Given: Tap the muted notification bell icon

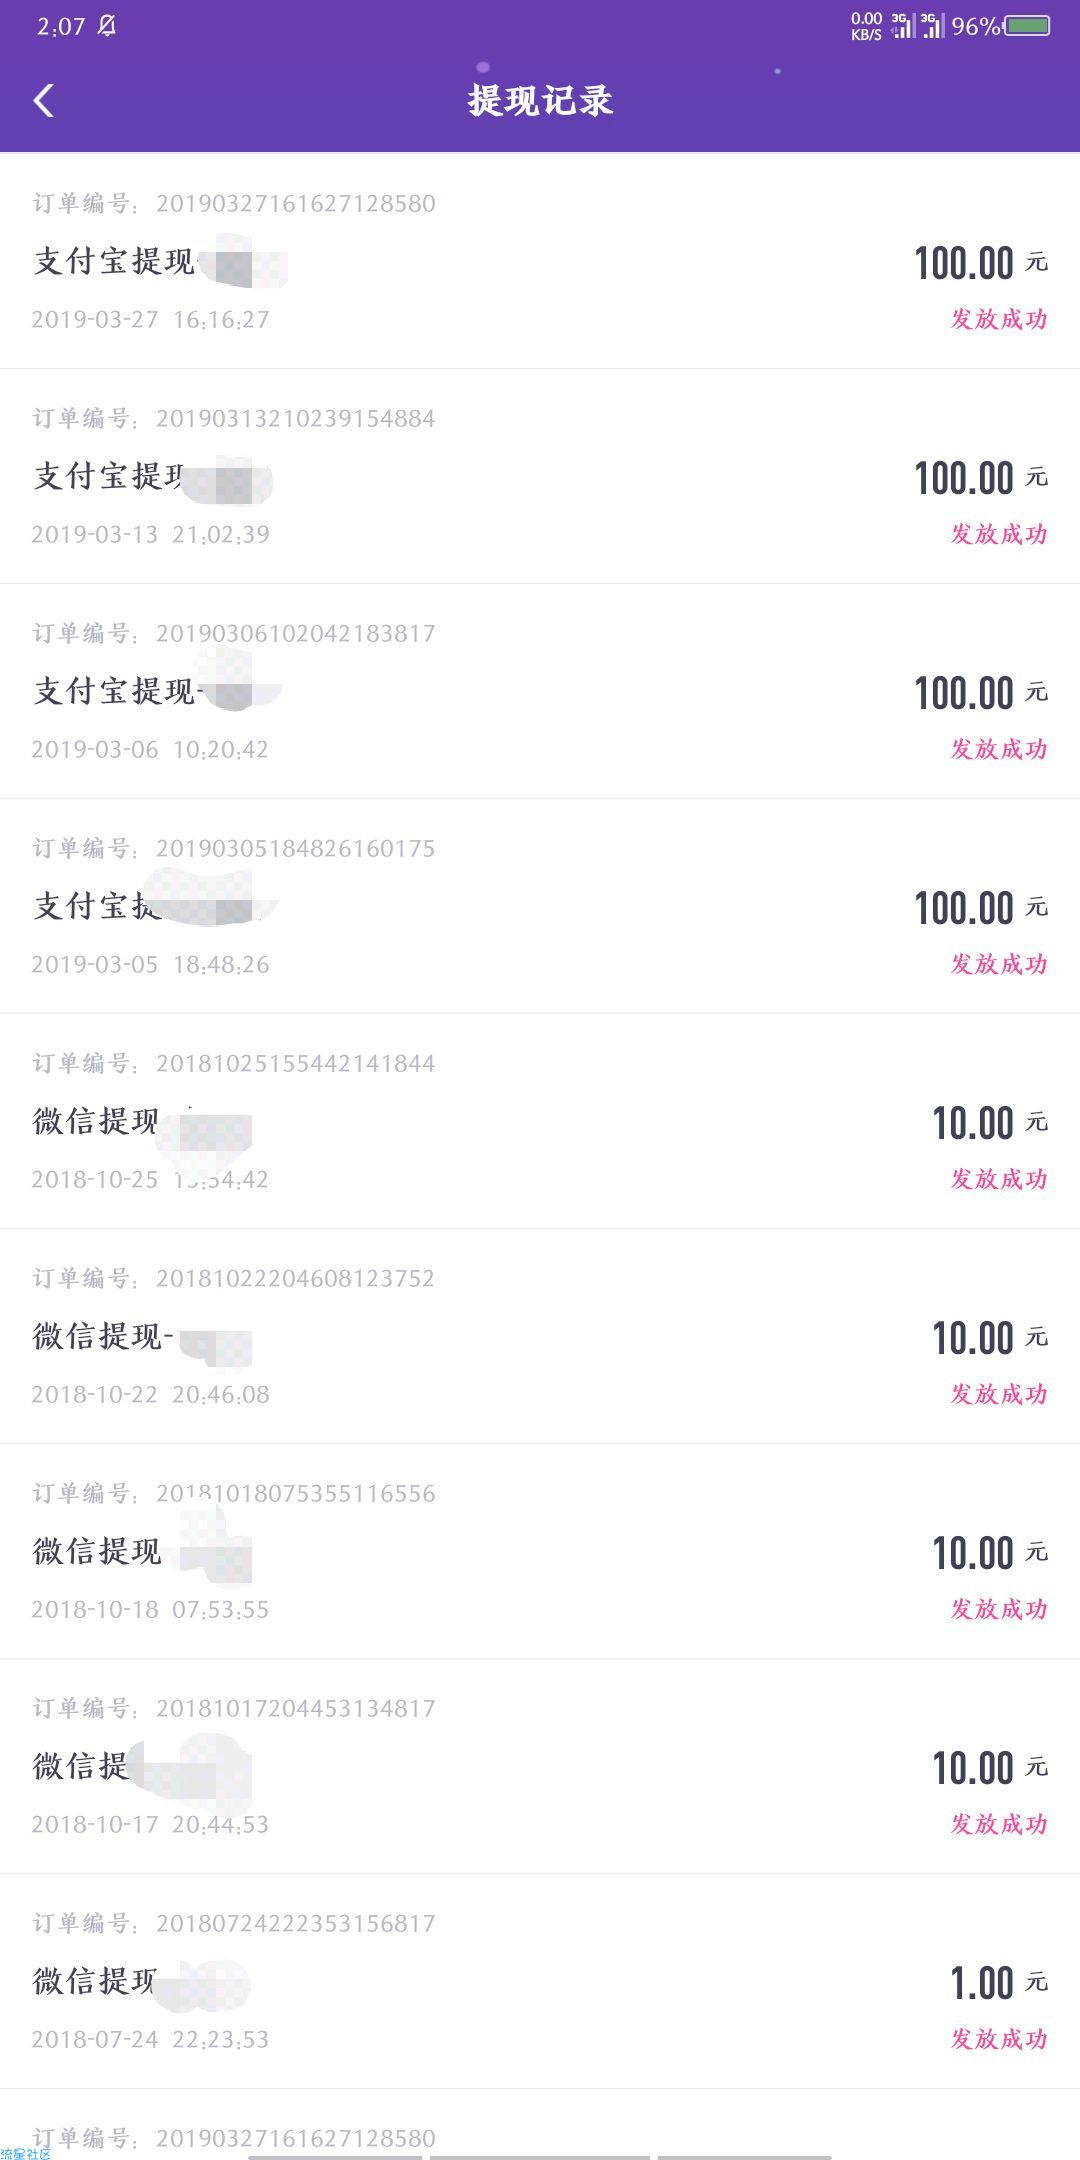Looking at the screenshot, I should point(107,26).
